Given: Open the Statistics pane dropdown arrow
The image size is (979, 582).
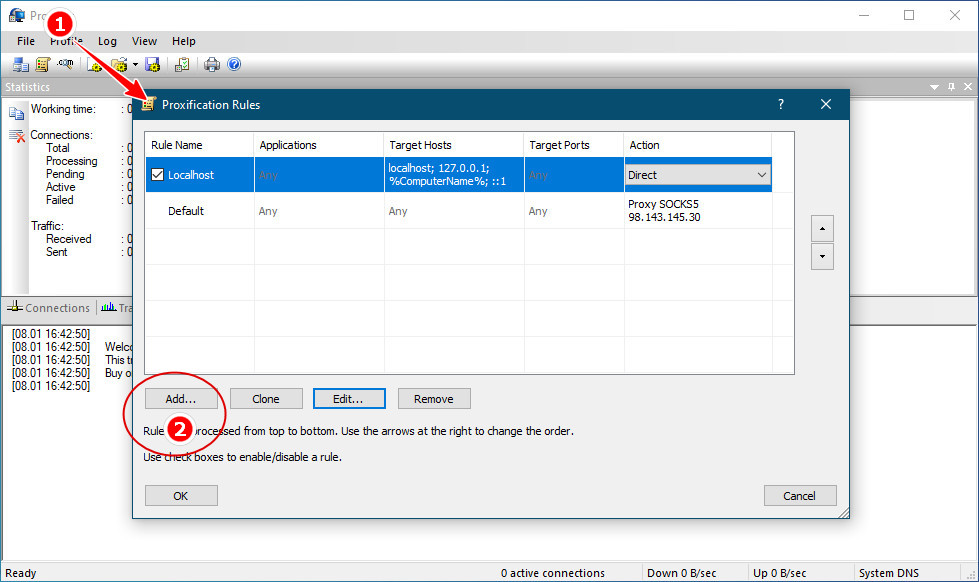Looking at the screenshot, I should tap(934, 87).
